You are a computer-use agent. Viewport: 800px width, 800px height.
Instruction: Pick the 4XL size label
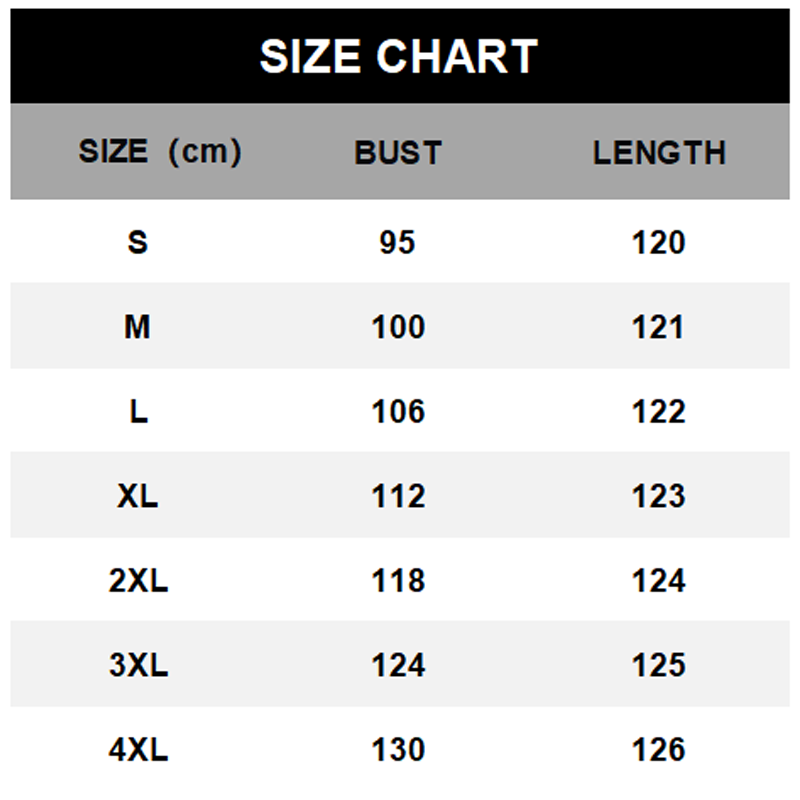[x=138, y=749]
